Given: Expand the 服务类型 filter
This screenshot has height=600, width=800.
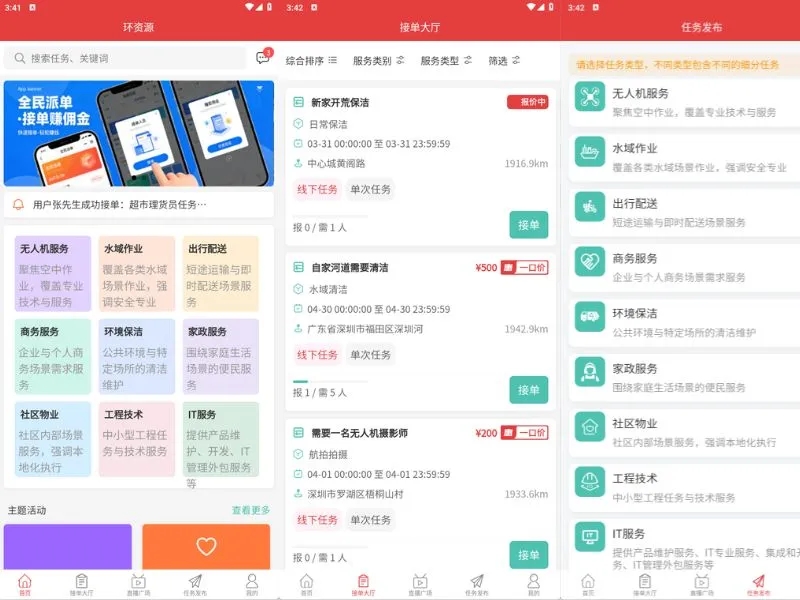Looking at the screenshot, I should (x=446, y=60).
